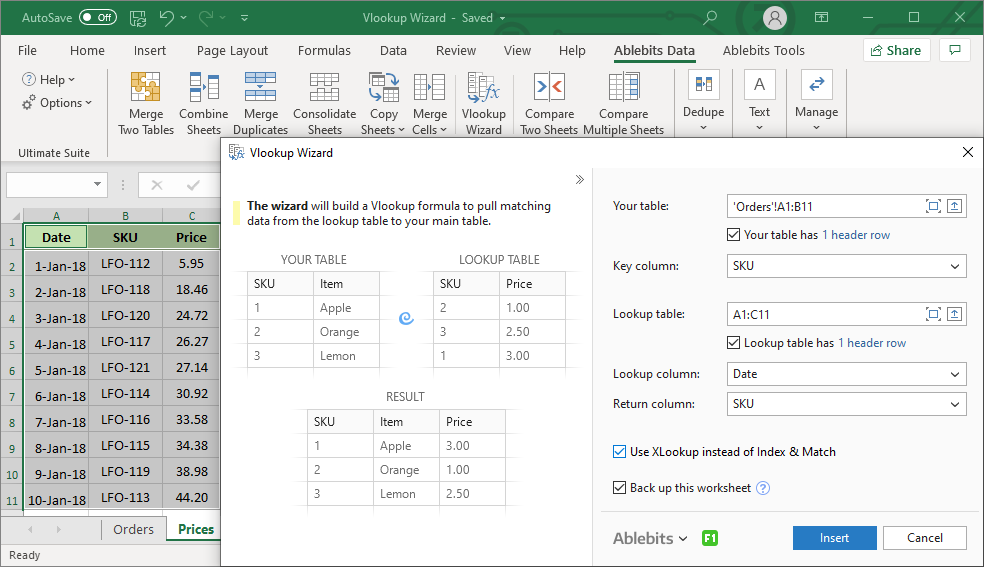
Task: Expand the Dedupe dropdown
Action: pyautogui.click(x=703, y=128)
